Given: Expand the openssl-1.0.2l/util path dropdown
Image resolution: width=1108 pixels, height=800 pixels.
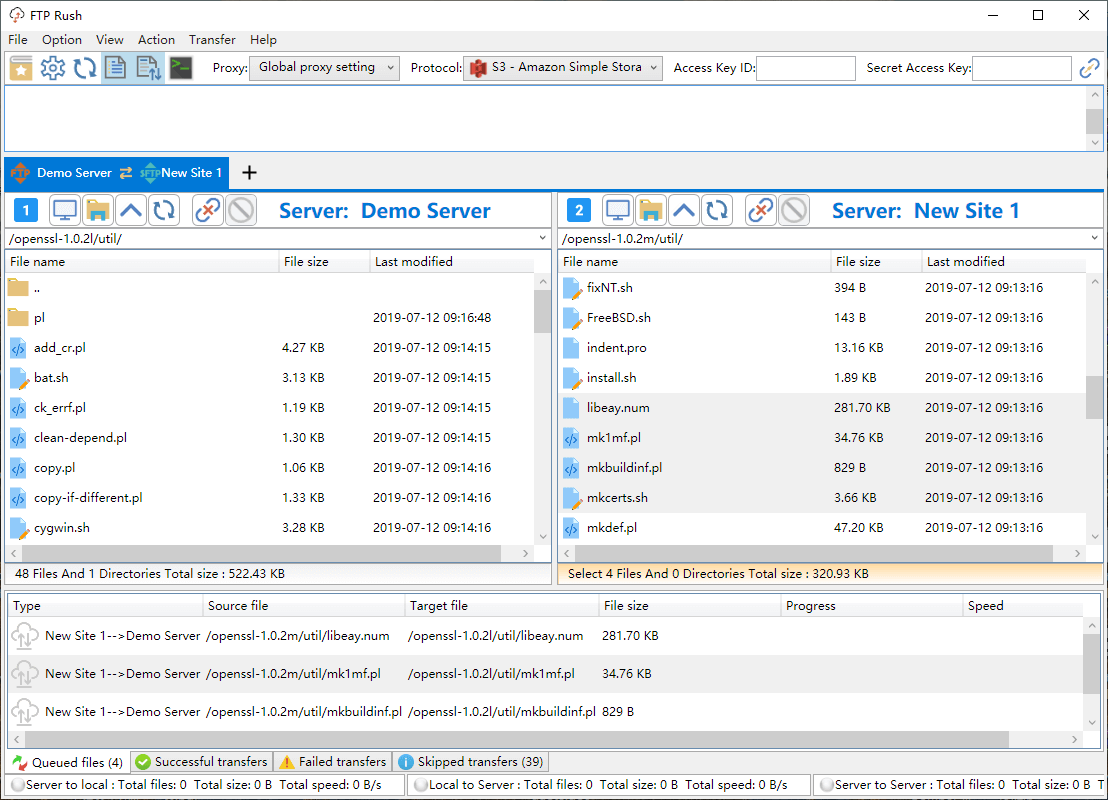Looking at the screenshot, I should point(543,238).
